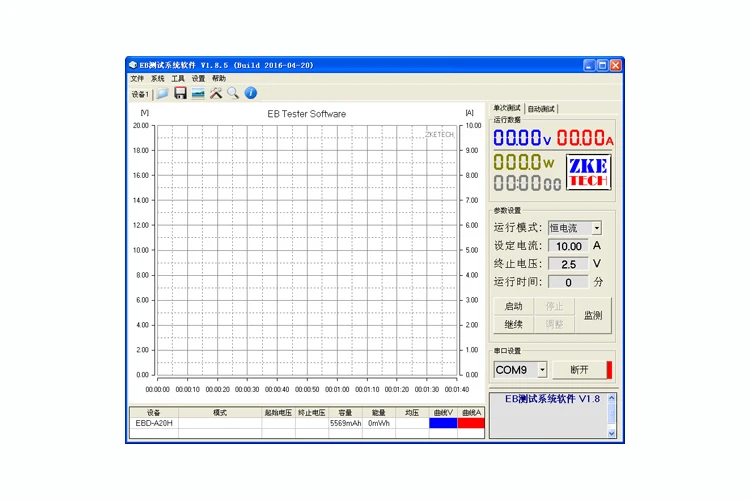Click the red 曲线A color swatch

click(x=471, y=423)
